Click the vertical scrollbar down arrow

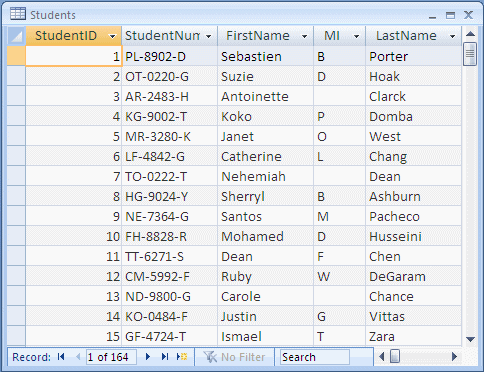(470, 339)
